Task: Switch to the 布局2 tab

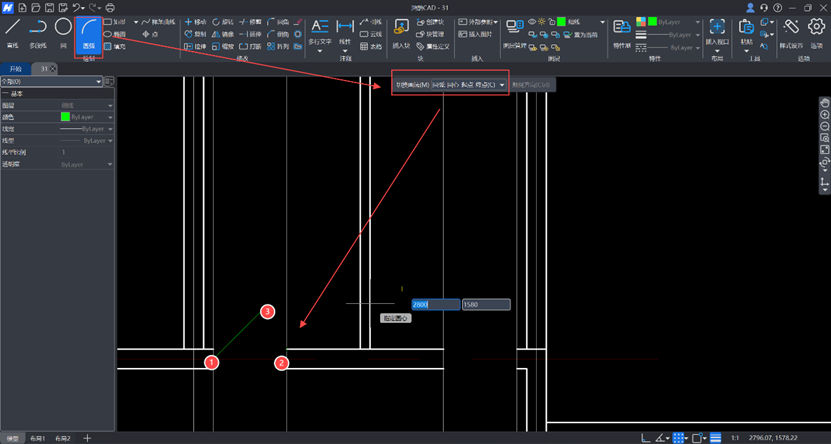Action: coord(63,438)
